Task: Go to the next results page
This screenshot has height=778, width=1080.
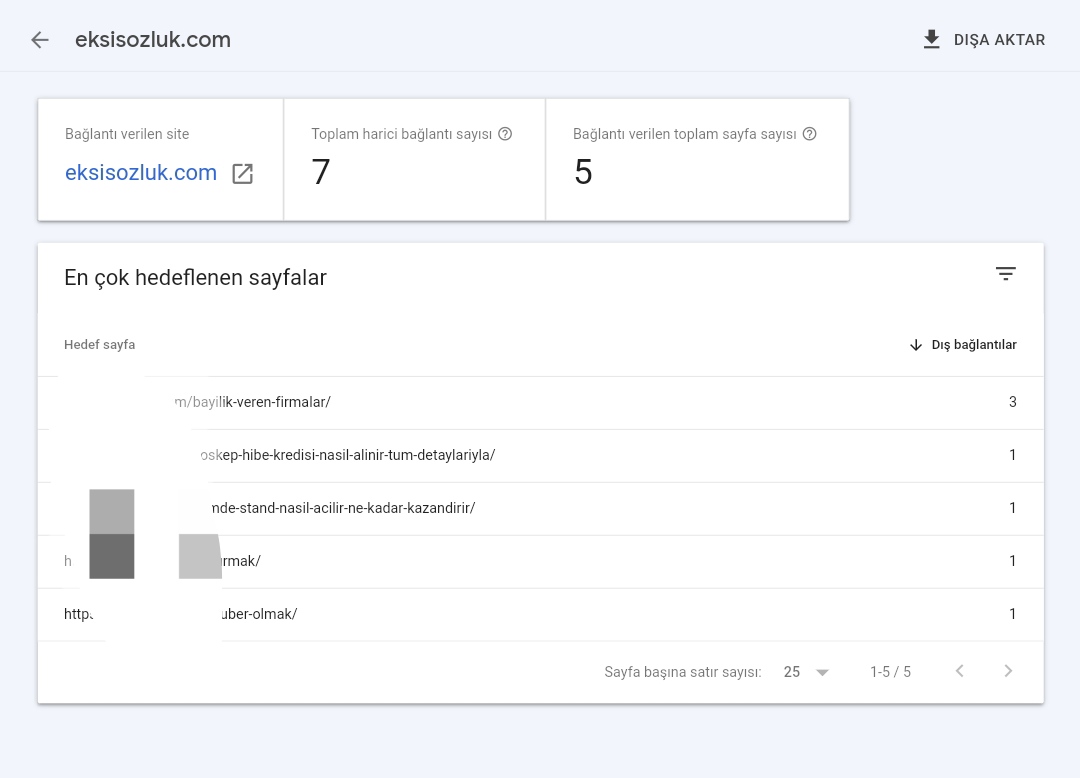Action: coord(1008,671)
